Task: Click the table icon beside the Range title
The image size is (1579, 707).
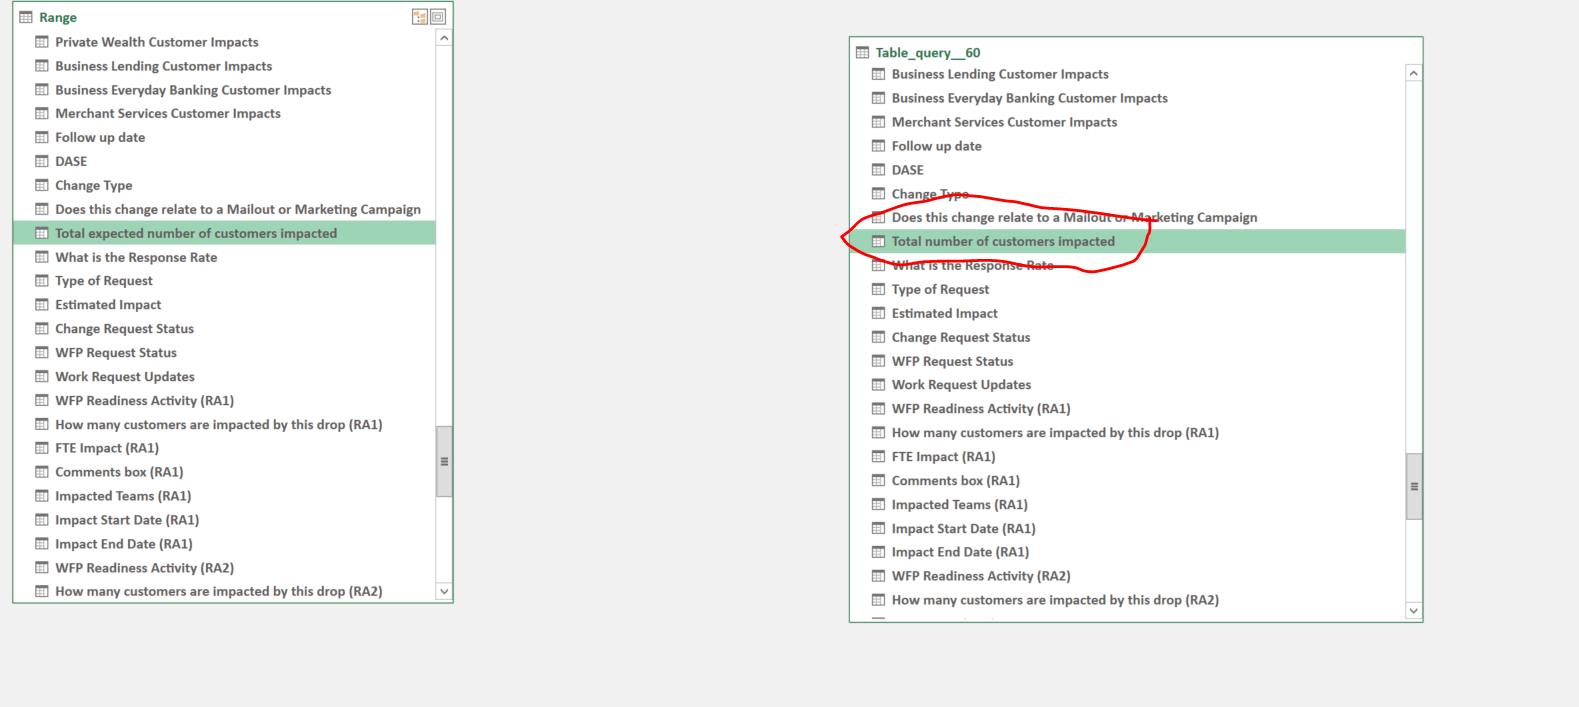Action: tap(26, 17)
